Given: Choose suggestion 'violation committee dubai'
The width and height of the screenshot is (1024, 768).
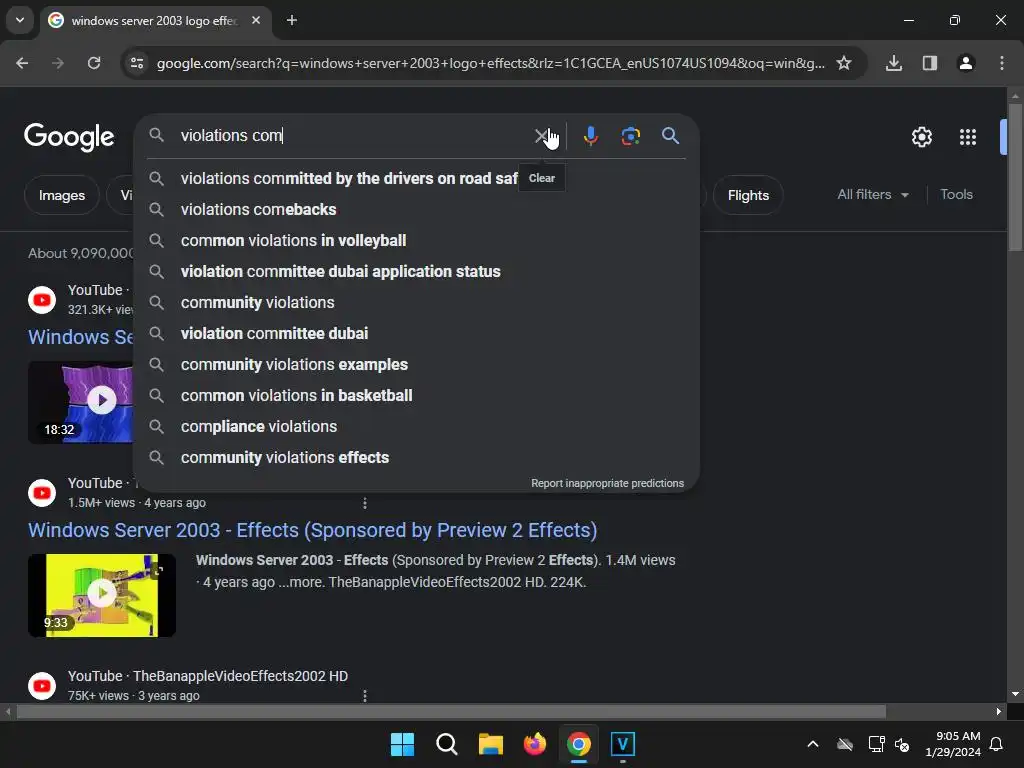Looking at the screenshot, I should coord(416,334).
